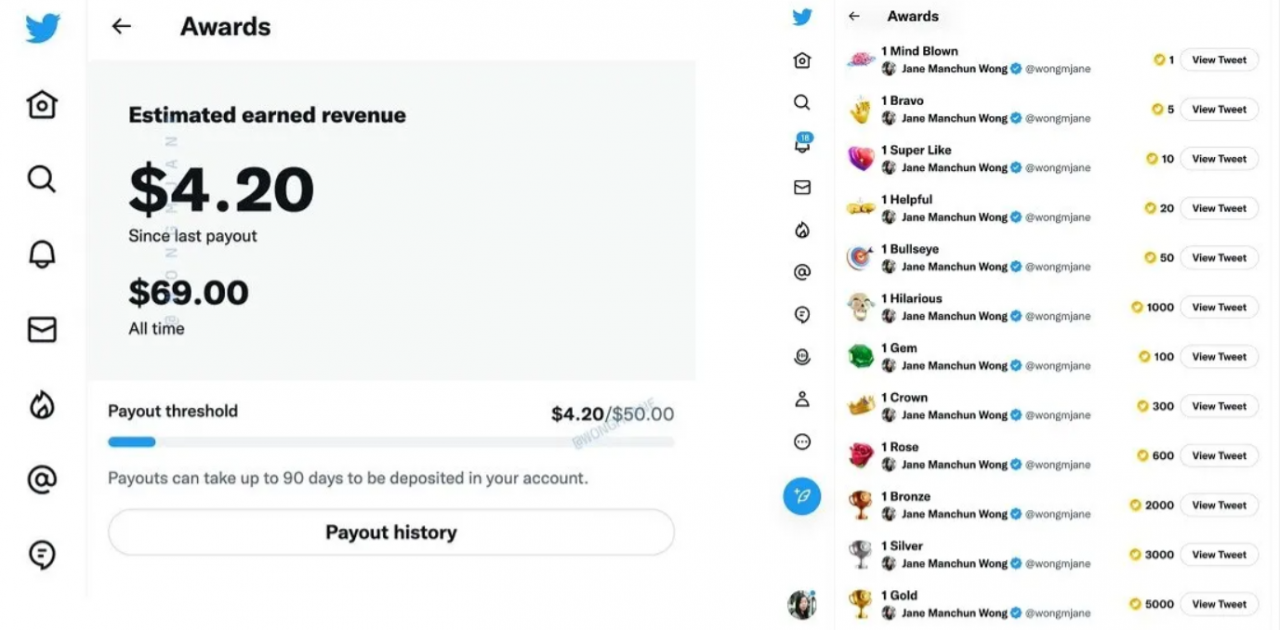Image resolution: width=1280 pixels, height=630 pixels.
Task: Open Profile person icon in small sidebar
Action: (802, 399)
